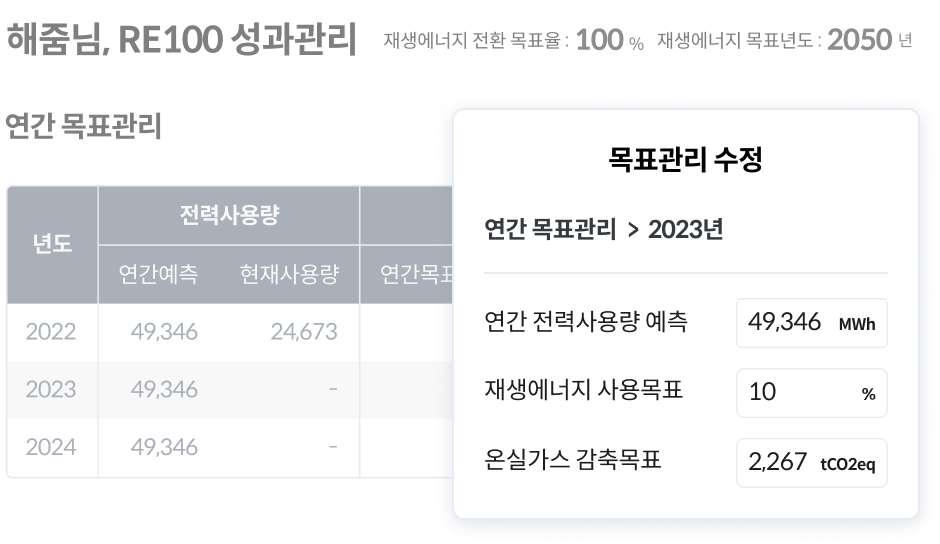Click the 2050 재생에너지 목표년도 value
The image size is (940, 544).
tap(859, 40)
